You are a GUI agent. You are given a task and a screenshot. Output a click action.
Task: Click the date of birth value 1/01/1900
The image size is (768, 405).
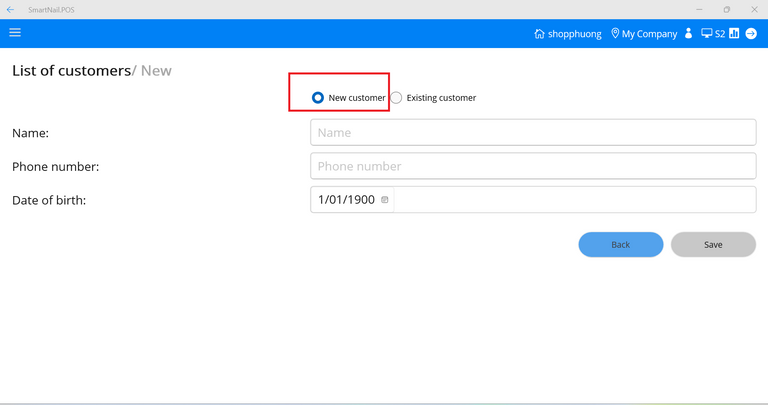[346, 200]
